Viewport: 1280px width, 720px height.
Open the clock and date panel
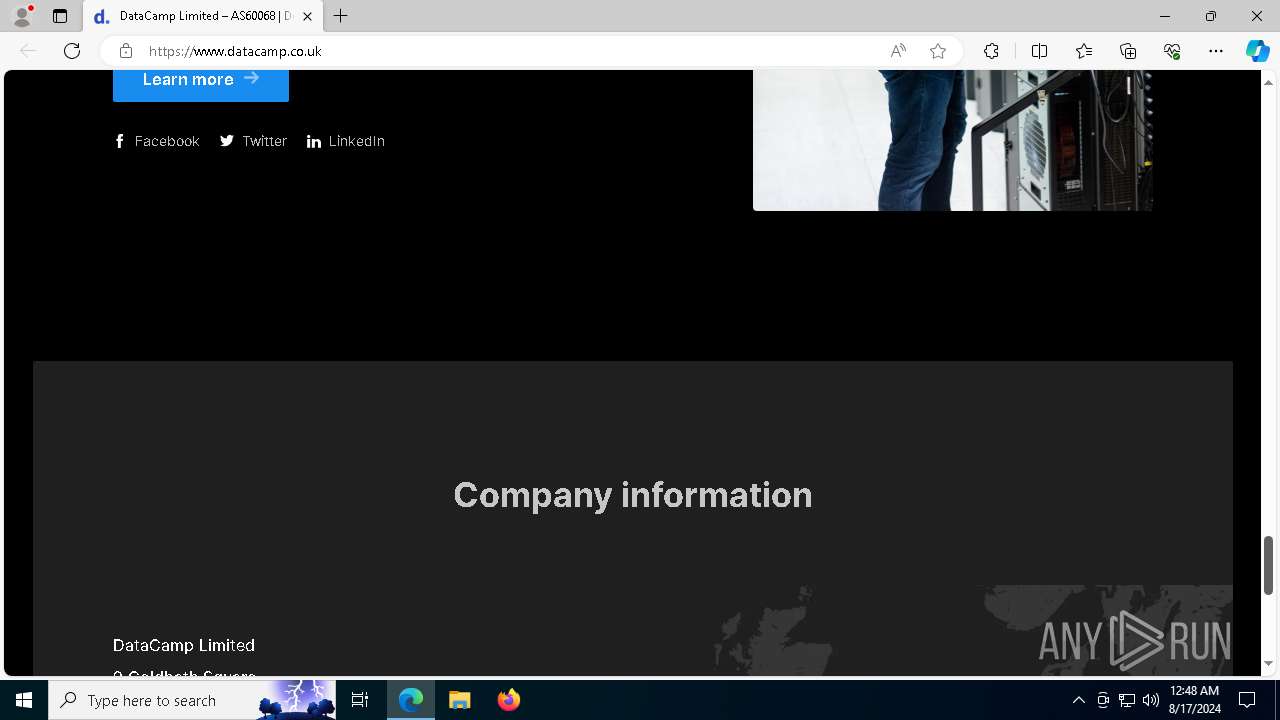click(x=1194, y=700)
